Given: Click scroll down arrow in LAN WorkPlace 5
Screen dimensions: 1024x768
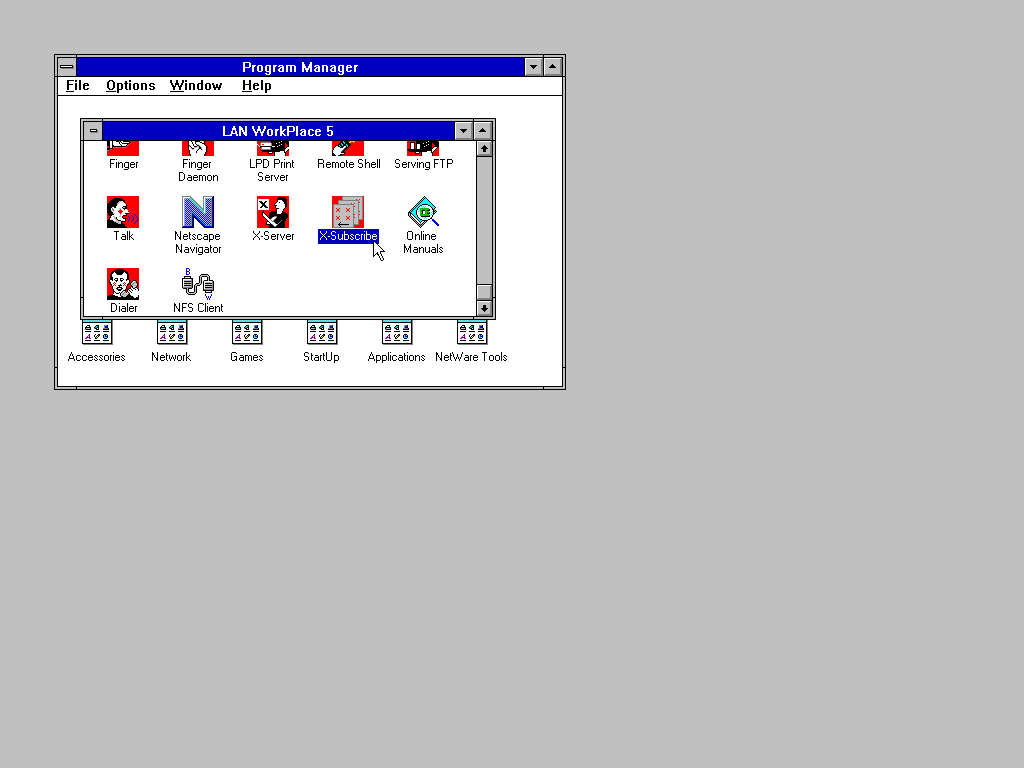Looking at the screenshot, I should 484,308.
